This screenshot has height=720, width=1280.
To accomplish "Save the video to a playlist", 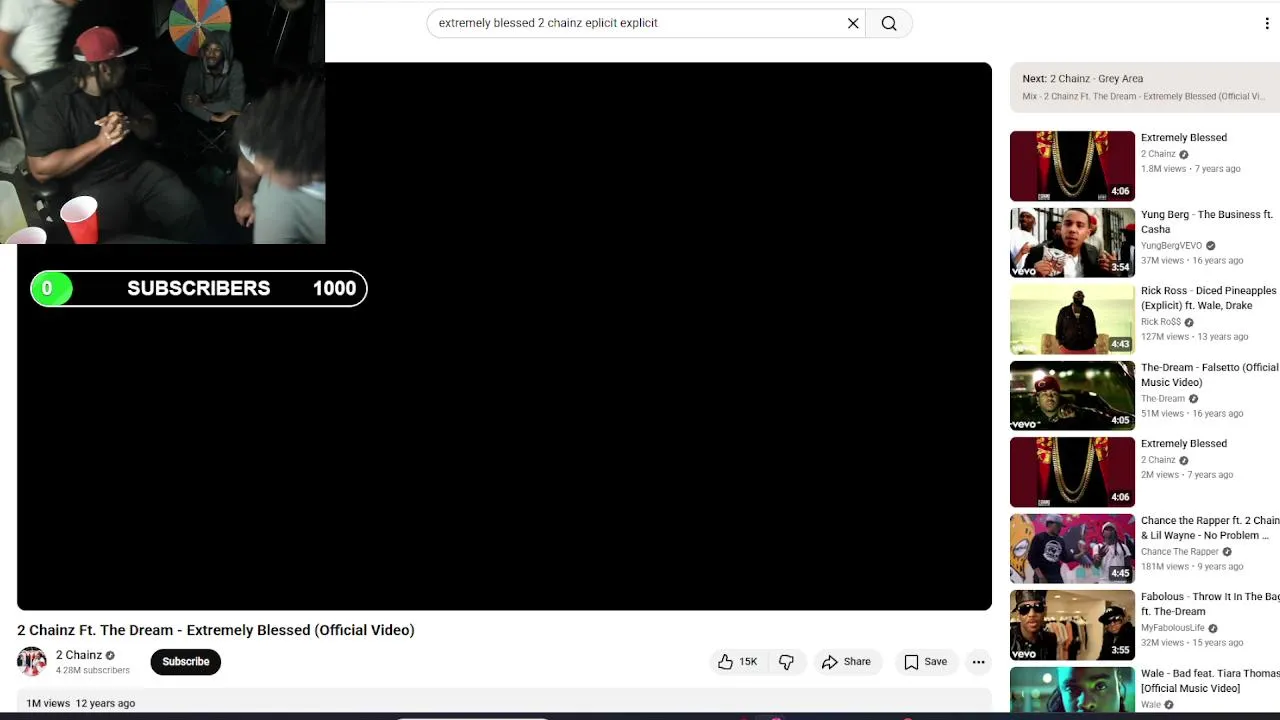I will tap(925, 662).
